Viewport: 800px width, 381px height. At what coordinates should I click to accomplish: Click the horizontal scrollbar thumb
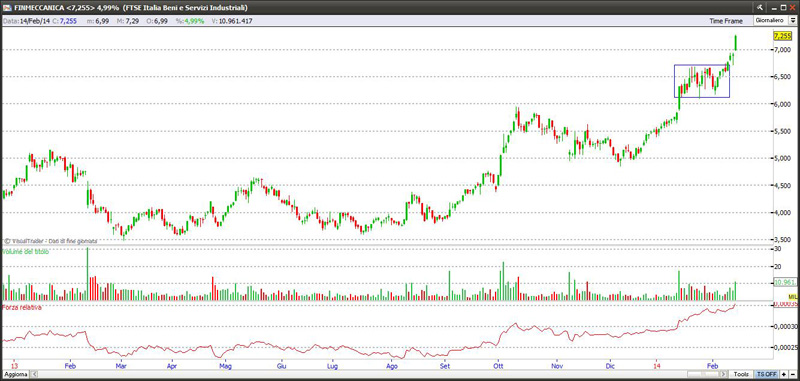tap(703, 374)
